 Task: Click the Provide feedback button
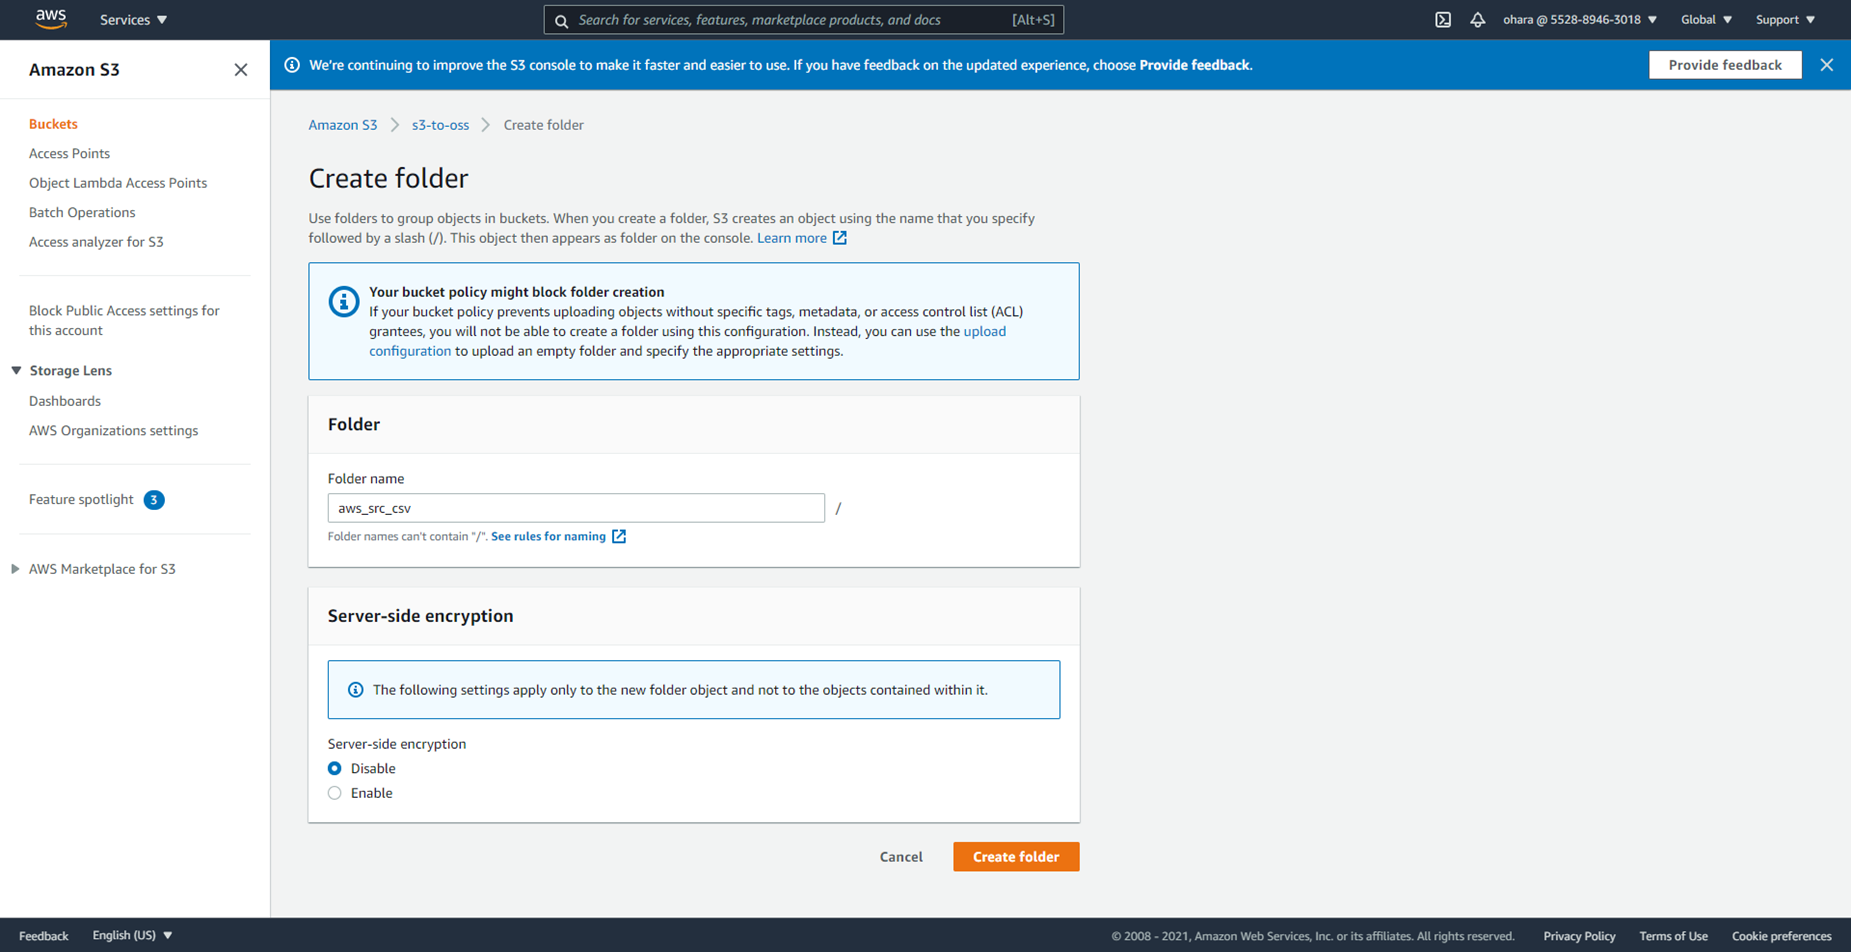[x=1725, y=65]
